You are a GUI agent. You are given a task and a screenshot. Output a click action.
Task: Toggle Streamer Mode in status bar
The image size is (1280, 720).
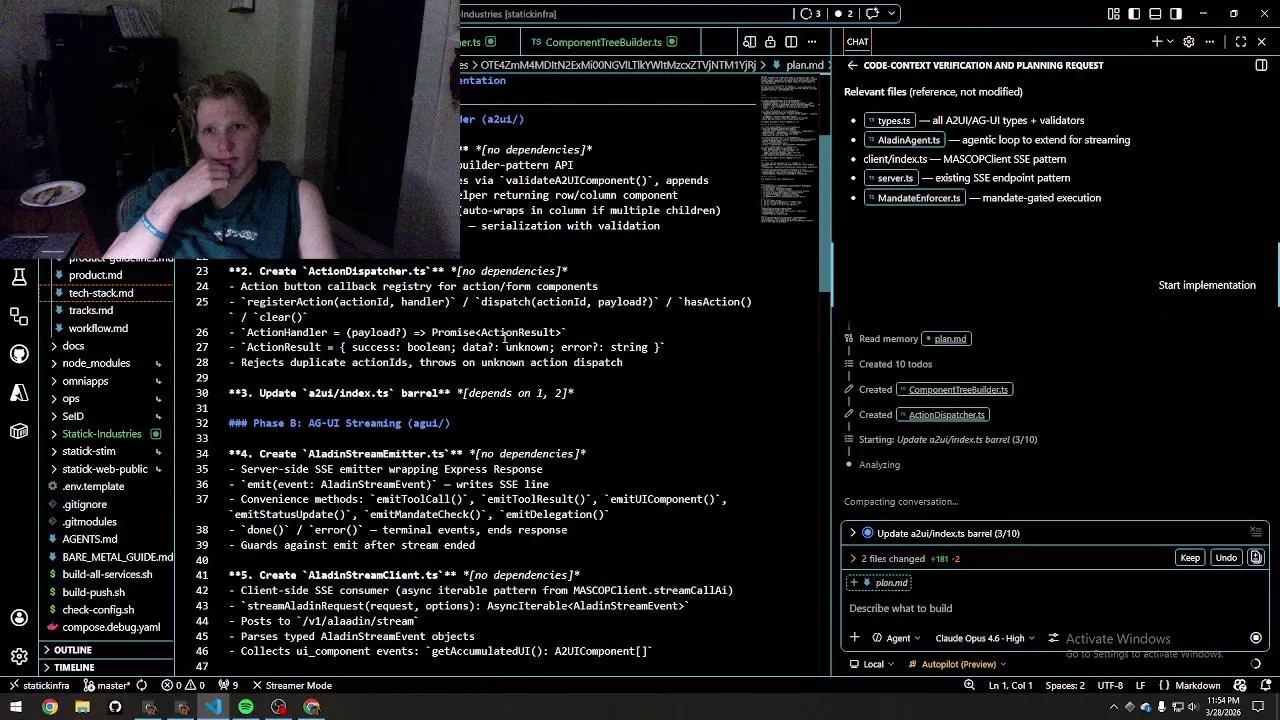(x=291, y=685)
